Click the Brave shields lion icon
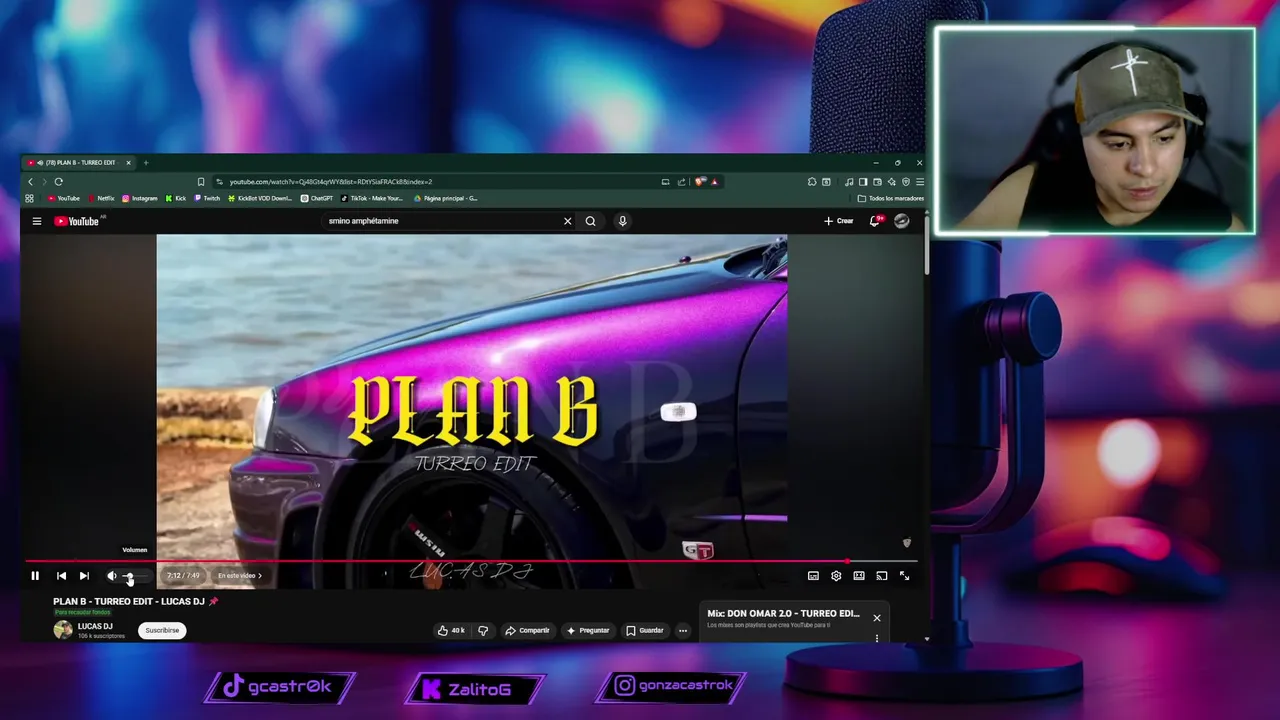1280x720 pixels. [x=700, y=182]
